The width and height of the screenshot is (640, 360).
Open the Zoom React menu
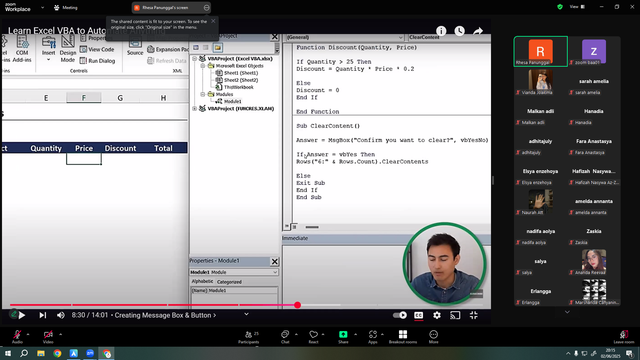pyautogui.click(x=313, y=336)
